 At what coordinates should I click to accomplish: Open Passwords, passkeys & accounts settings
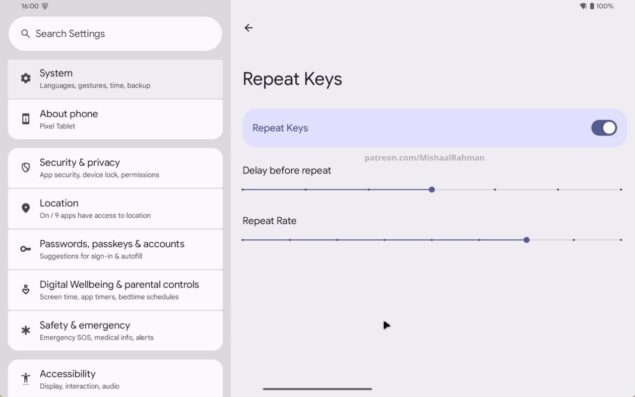pos(115,249)
